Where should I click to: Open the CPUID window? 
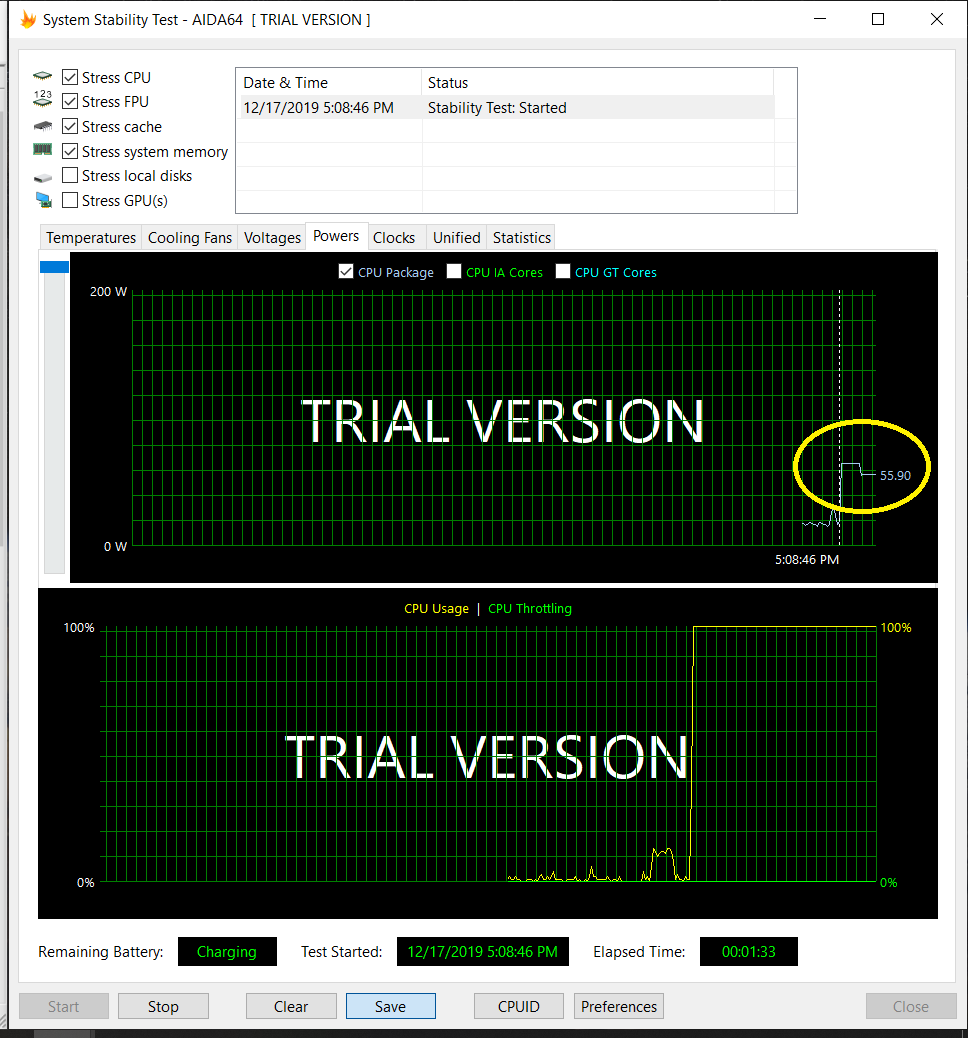519,1006
